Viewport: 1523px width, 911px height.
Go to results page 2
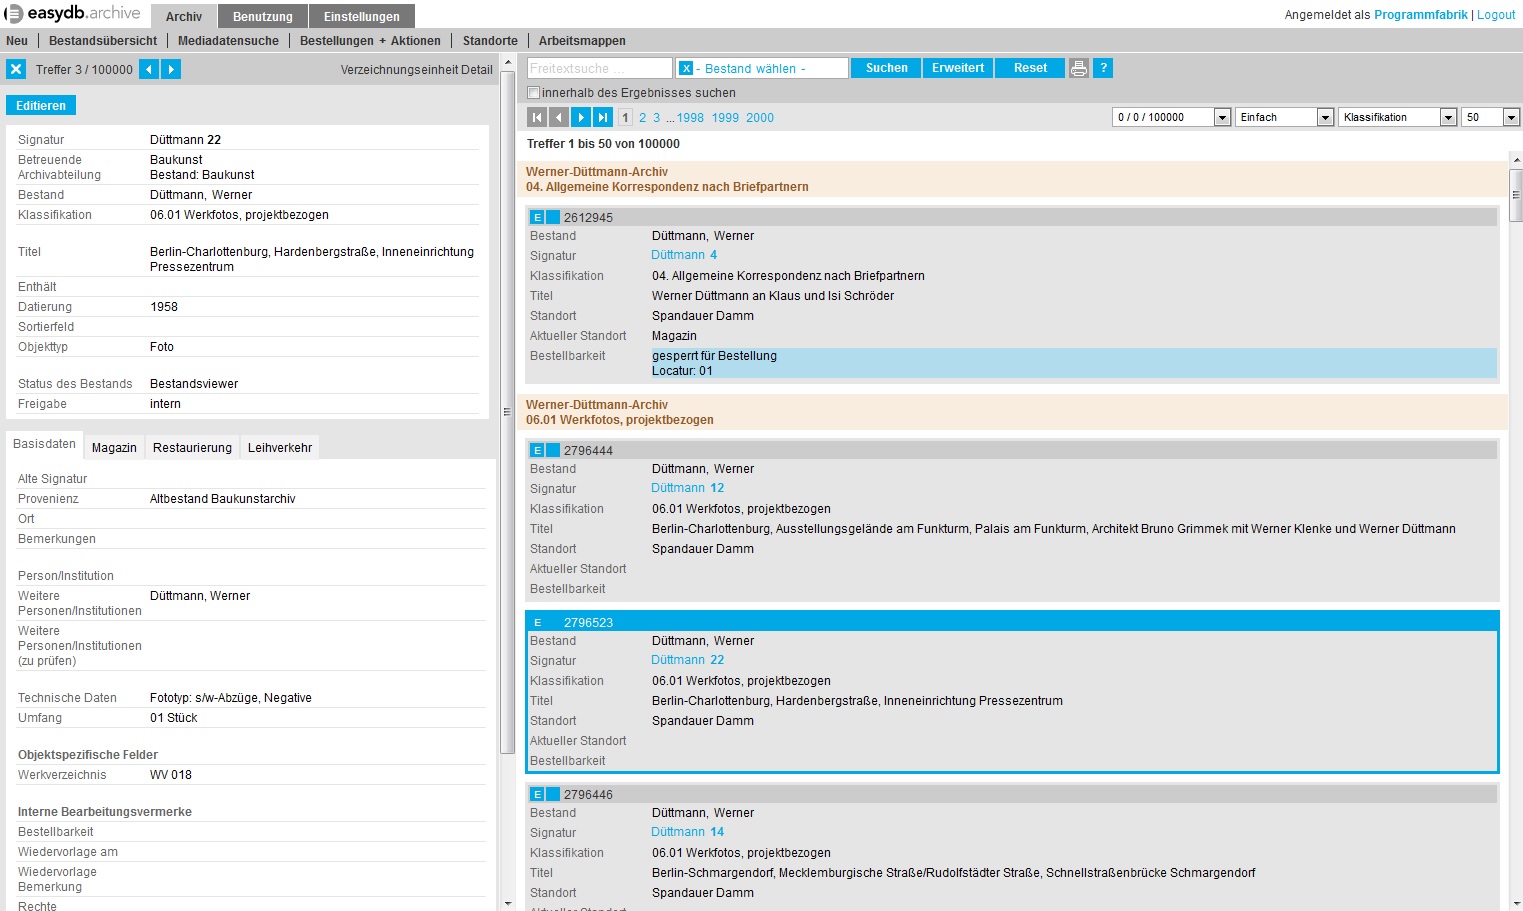[x=642, y=118]
